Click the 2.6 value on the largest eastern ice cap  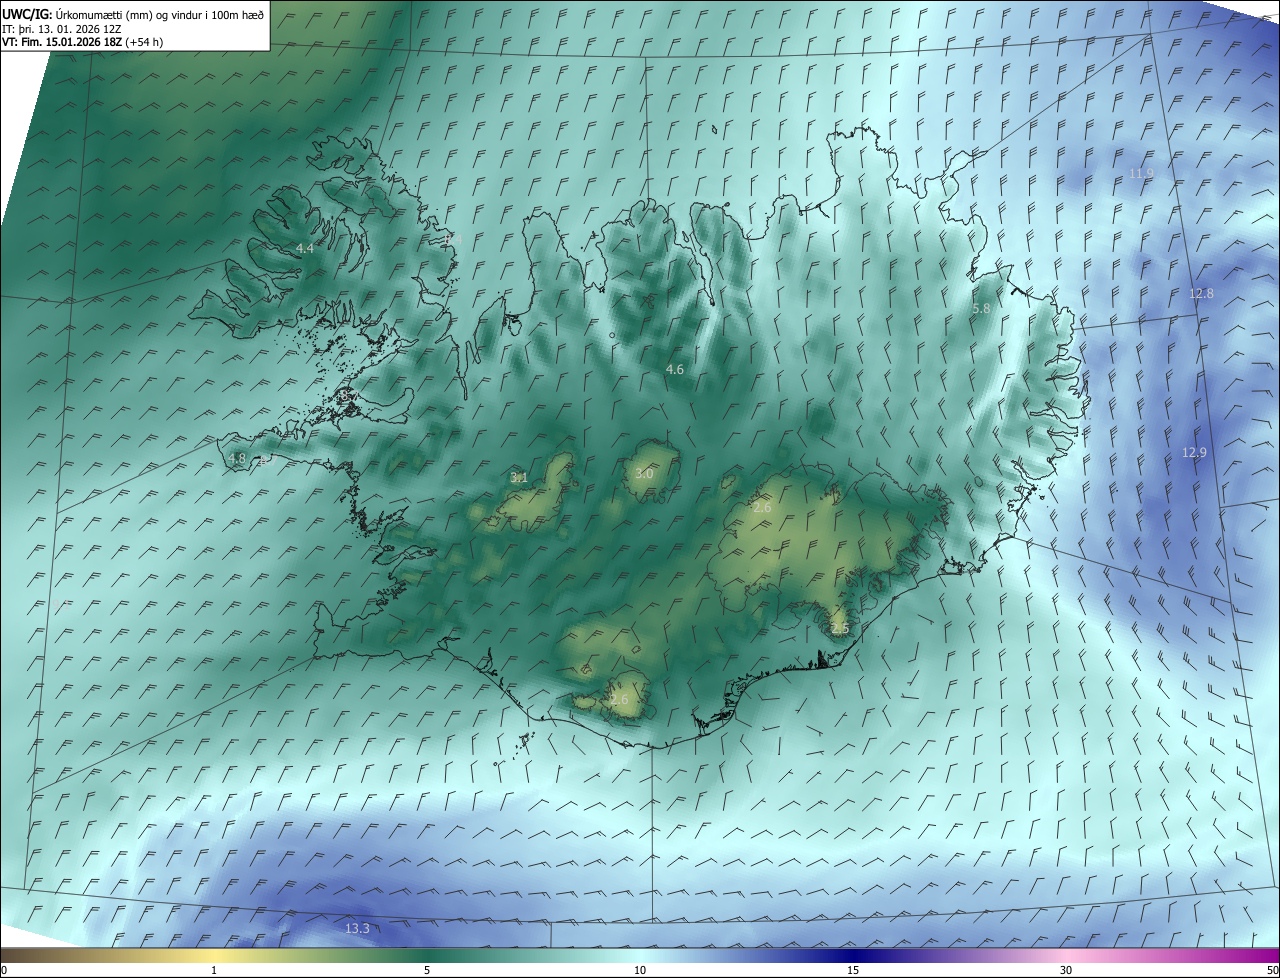762,509
